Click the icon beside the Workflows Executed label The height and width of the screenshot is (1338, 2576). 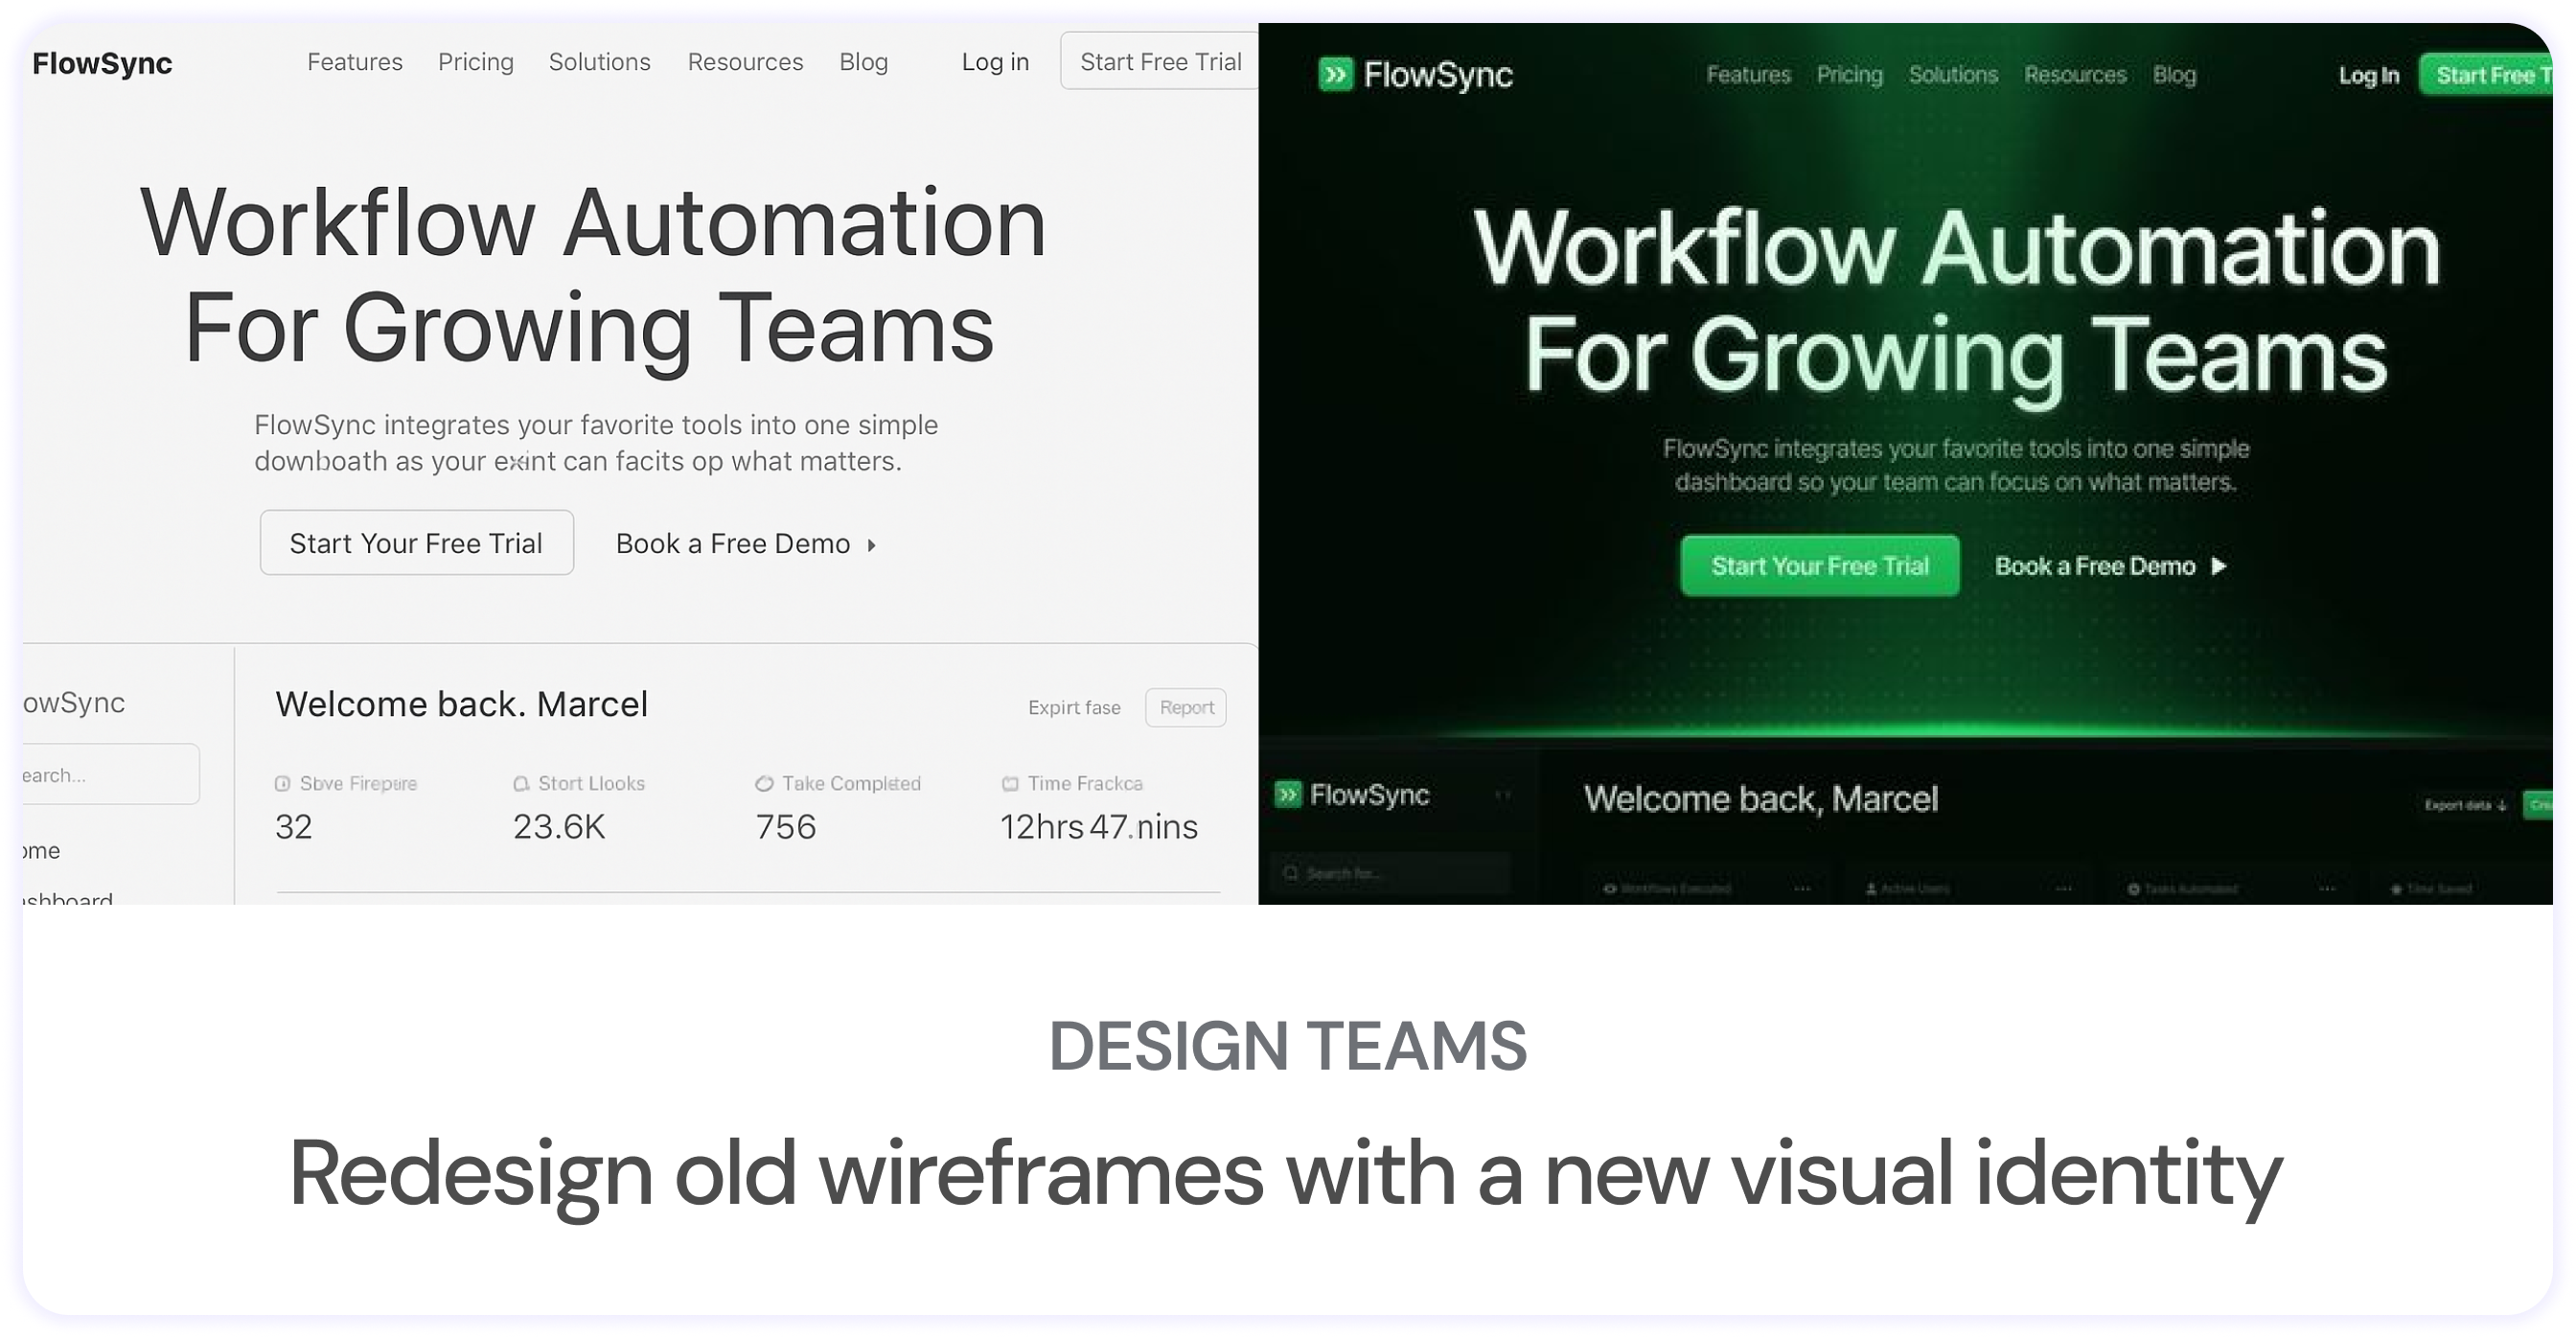[1609, 889]
